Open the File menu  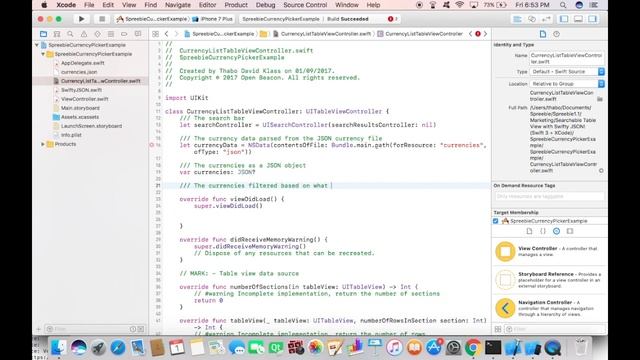pos(89,5)
